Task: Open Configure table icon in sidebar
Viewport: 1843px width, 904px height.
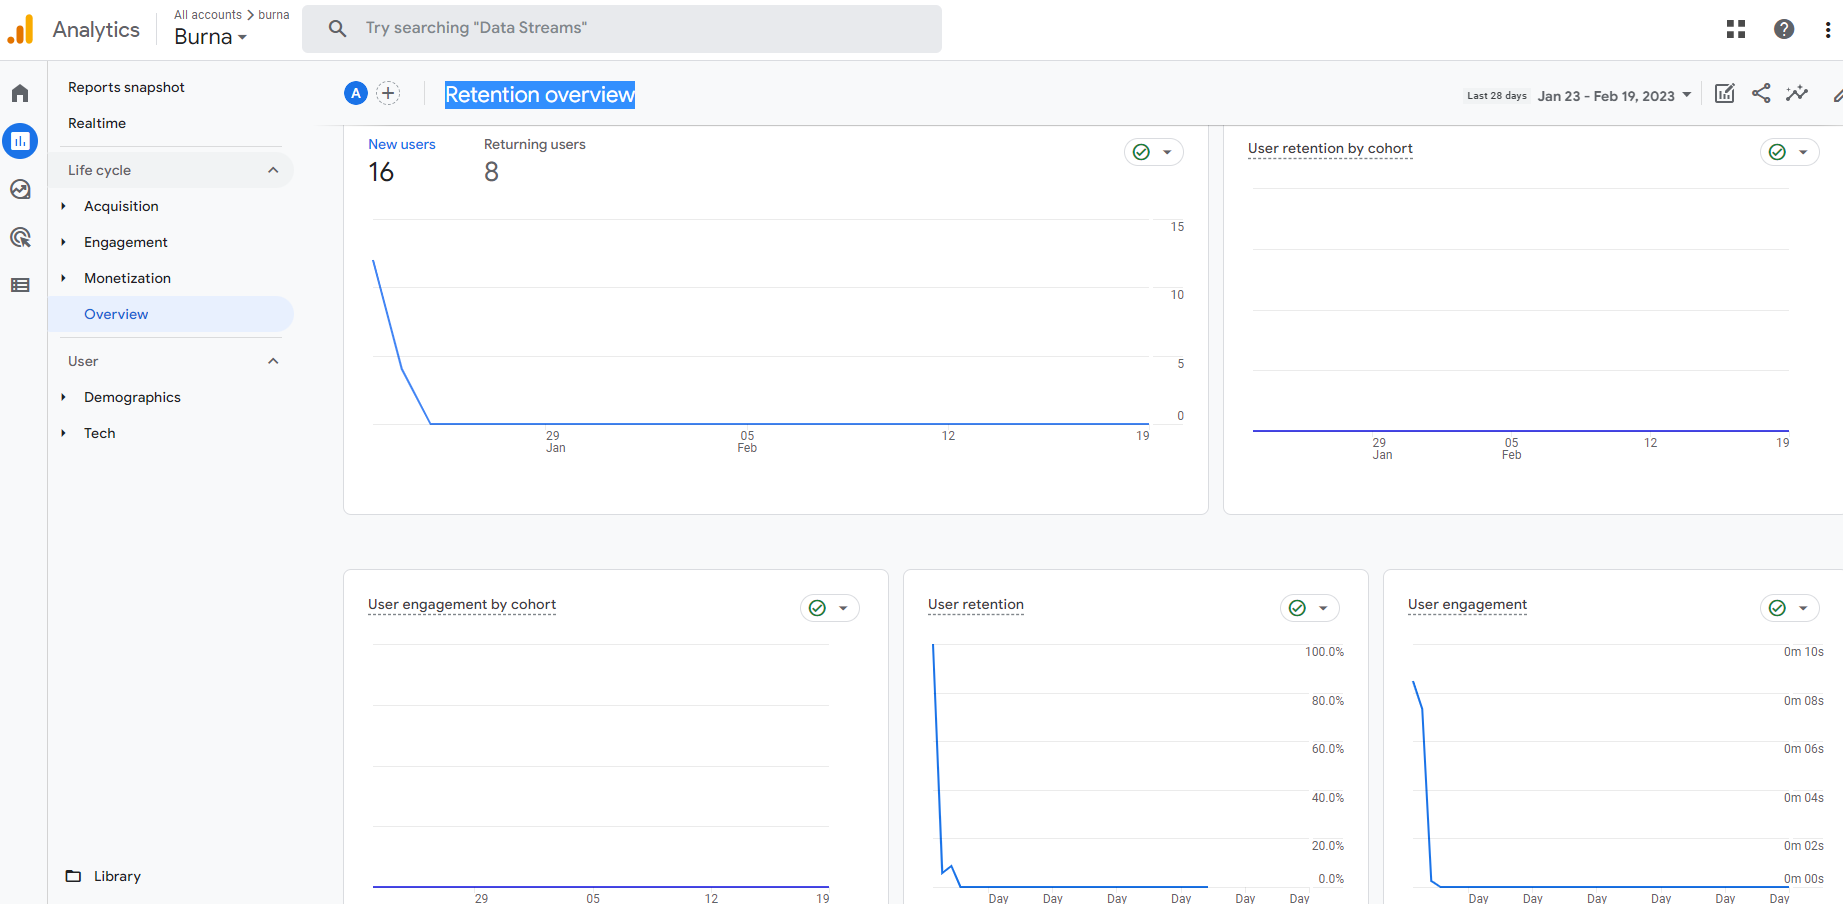Action: tap(20, 286)
